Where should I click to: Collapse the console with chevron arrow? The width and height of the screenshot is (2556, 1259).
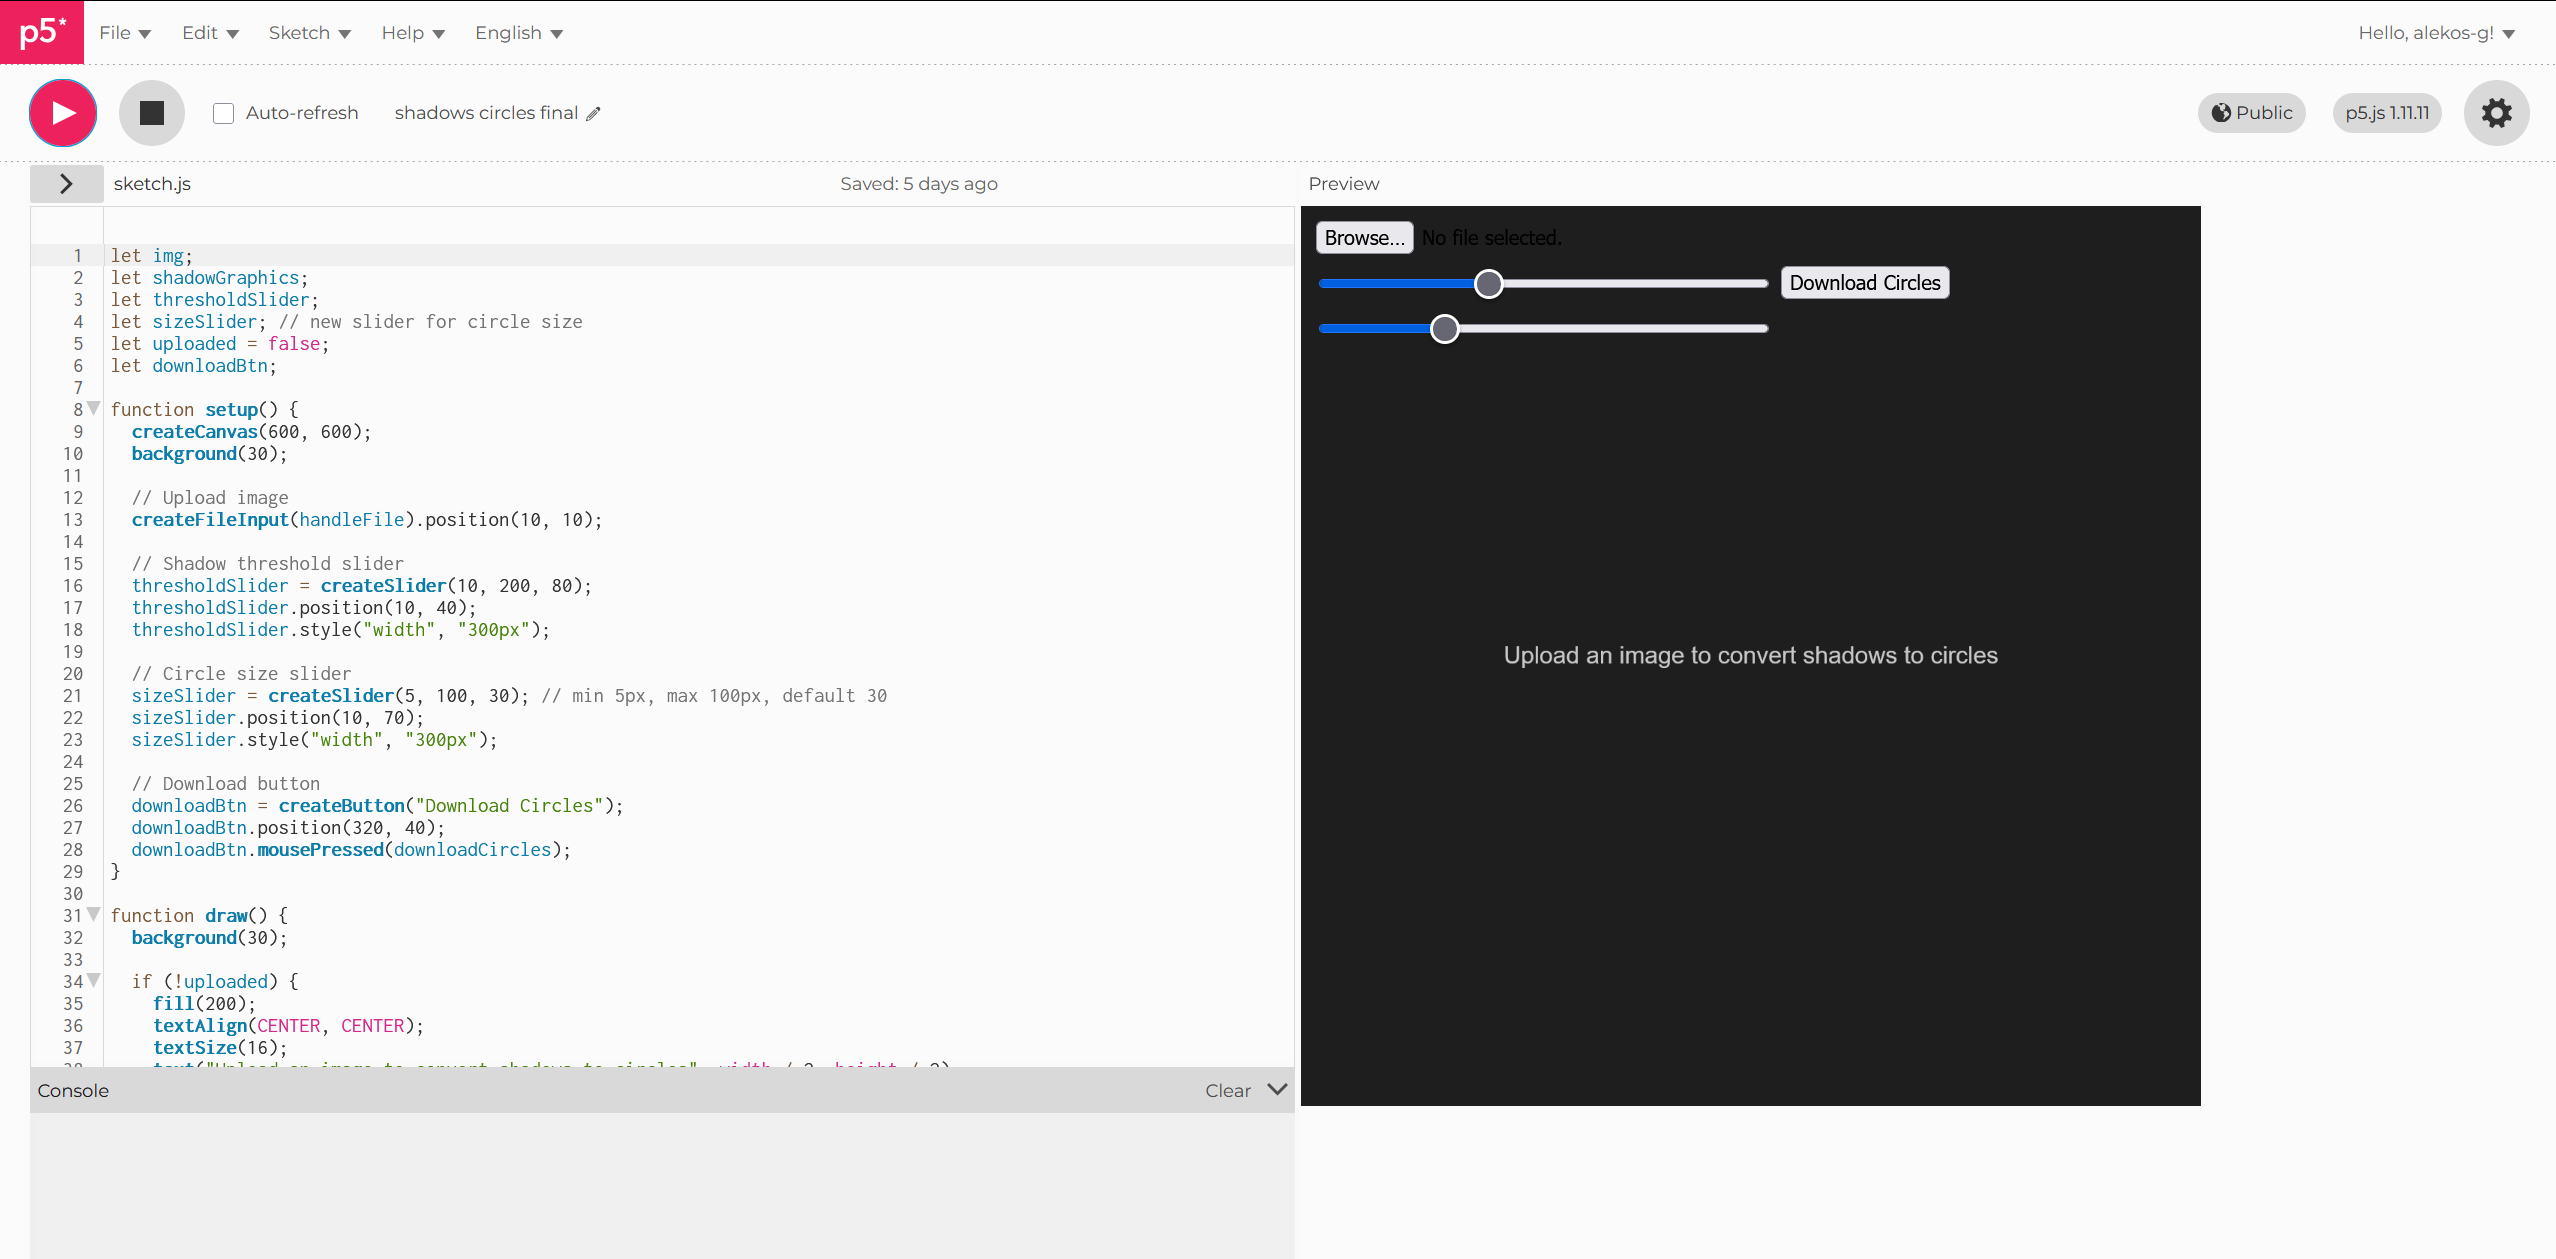[1277, 1089]
